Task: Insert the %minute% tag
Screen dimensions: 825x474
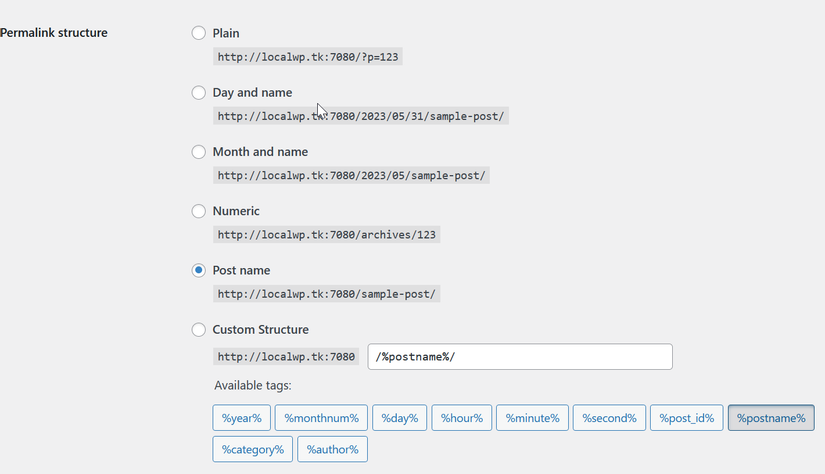Action: click(532, 418)
